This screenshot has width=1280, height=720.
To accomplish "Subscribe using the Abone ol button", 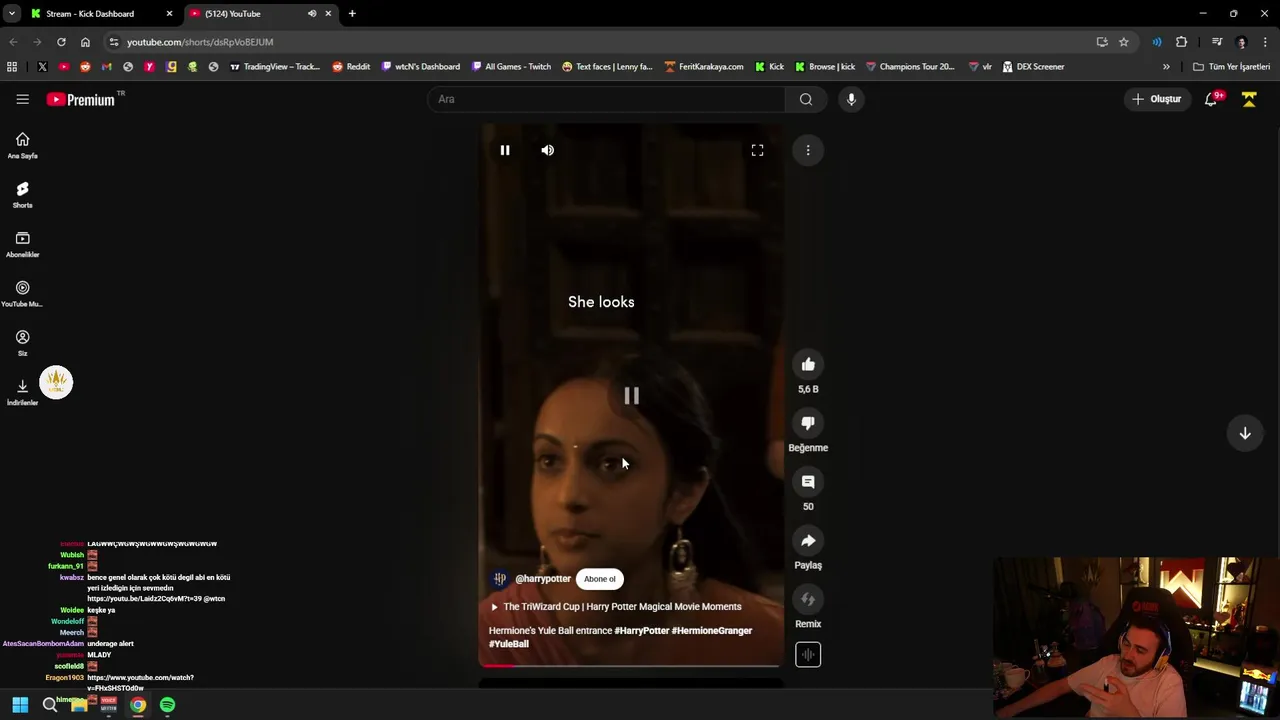I will coord(600,579).
